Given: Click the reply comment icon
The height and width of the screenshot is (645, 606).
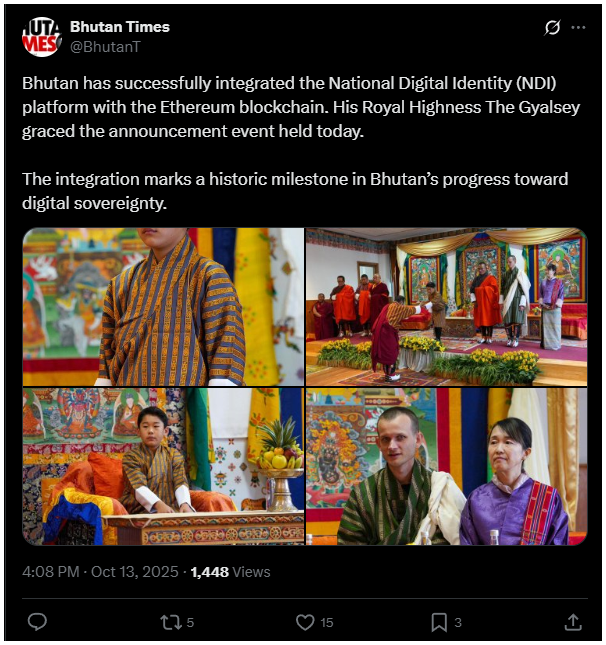Looking at the screenshot, I should tap(37, 622).
